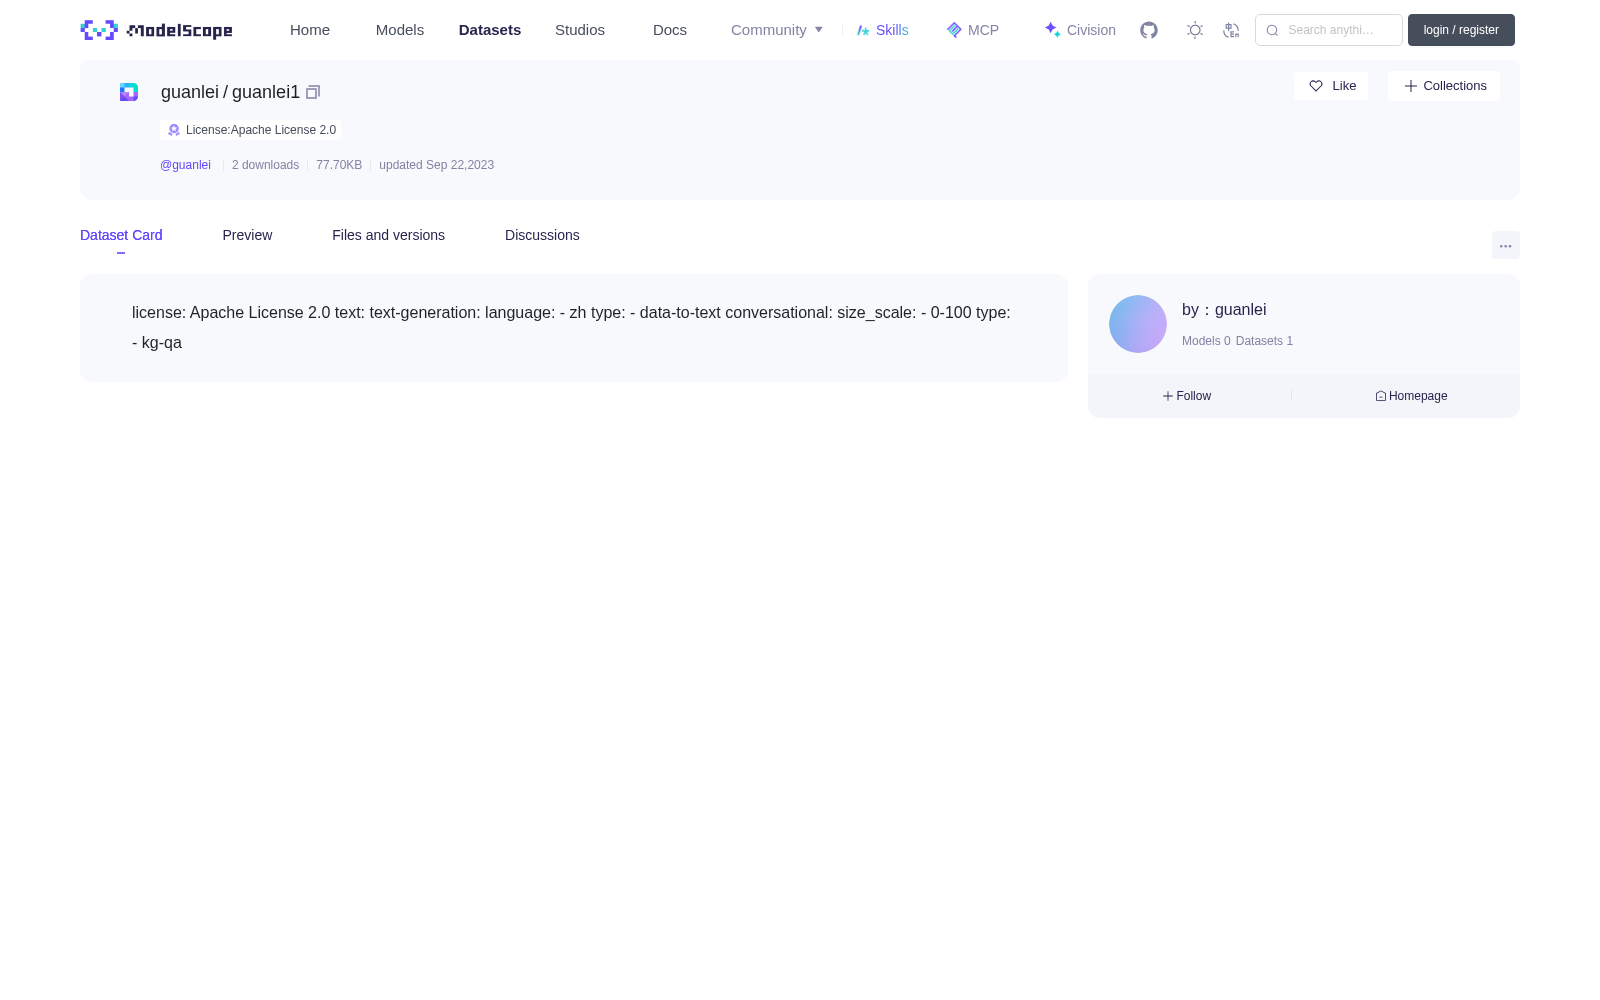Click the guanlei owner name in title
Screen dimensions: 1600x1000
click(x=190, y=92)
